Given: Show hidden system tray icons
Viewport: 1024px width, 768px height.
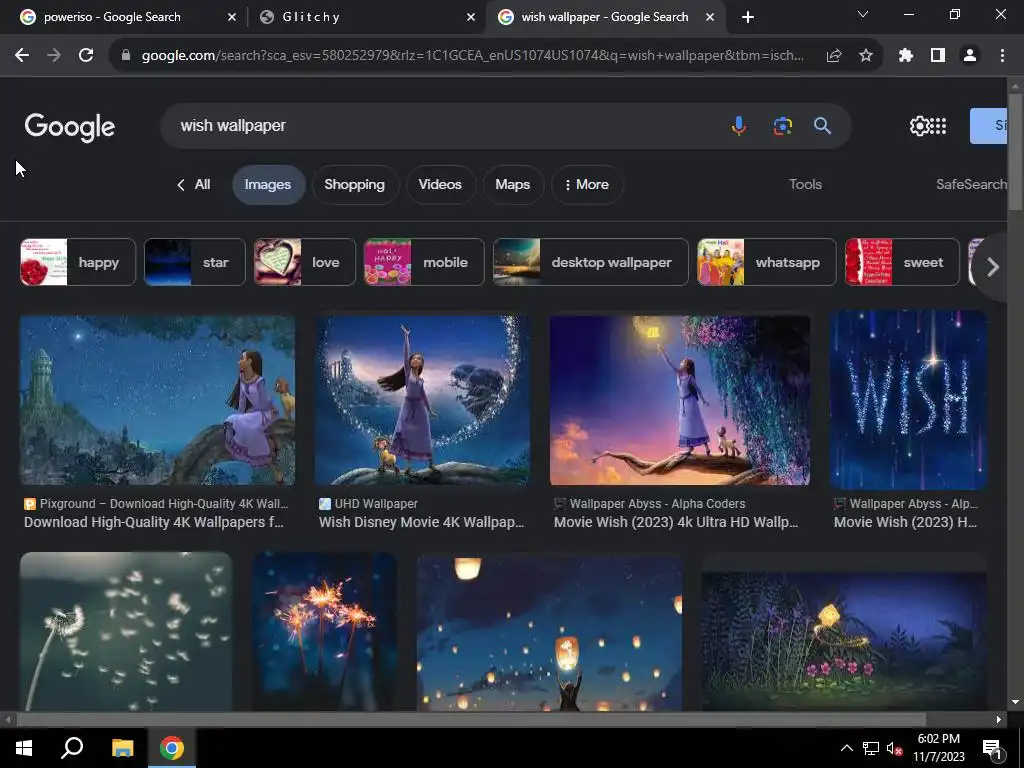Looking at the screenshot, I should [x=846, y=748].
